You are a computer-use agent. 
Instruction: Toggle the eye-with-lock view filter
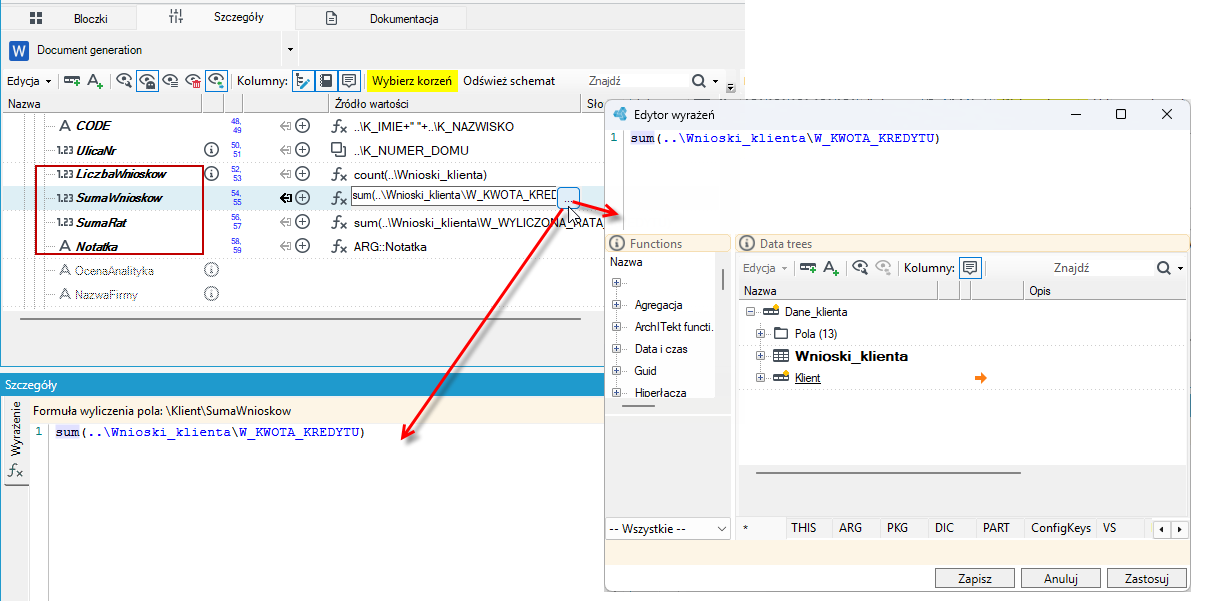147,81
